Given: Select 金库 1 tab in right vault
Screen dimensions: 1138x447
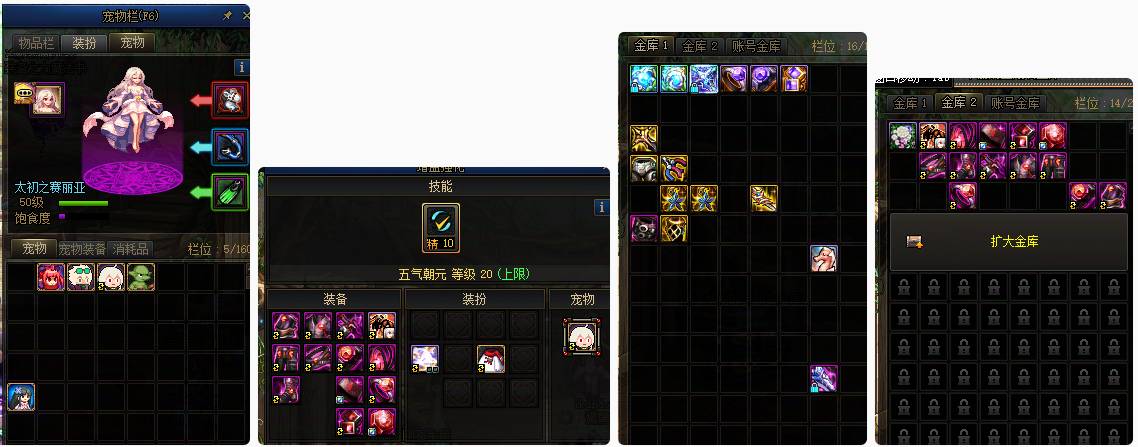Looking at the screenshot, I should click(x=910, y=103).
